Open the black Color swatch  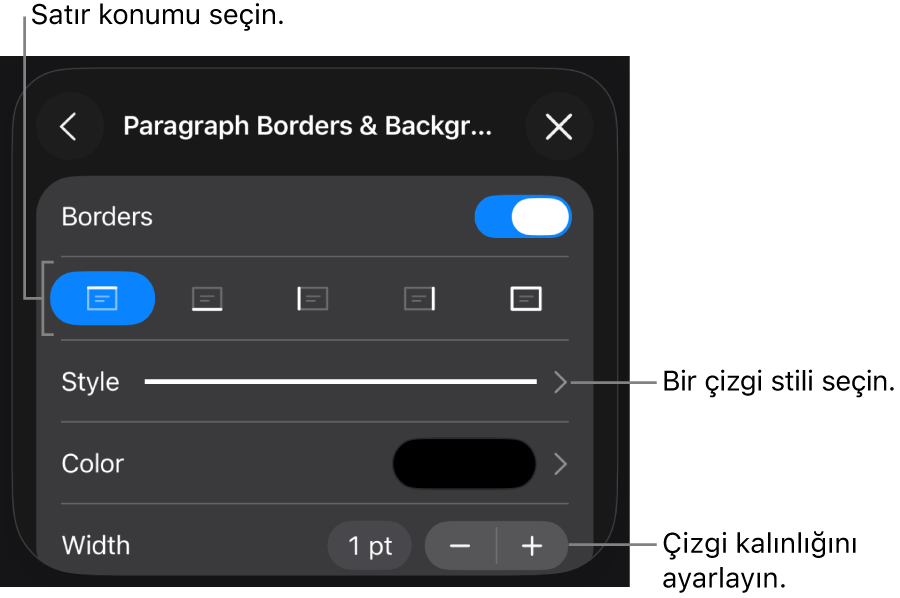(464, 464)
